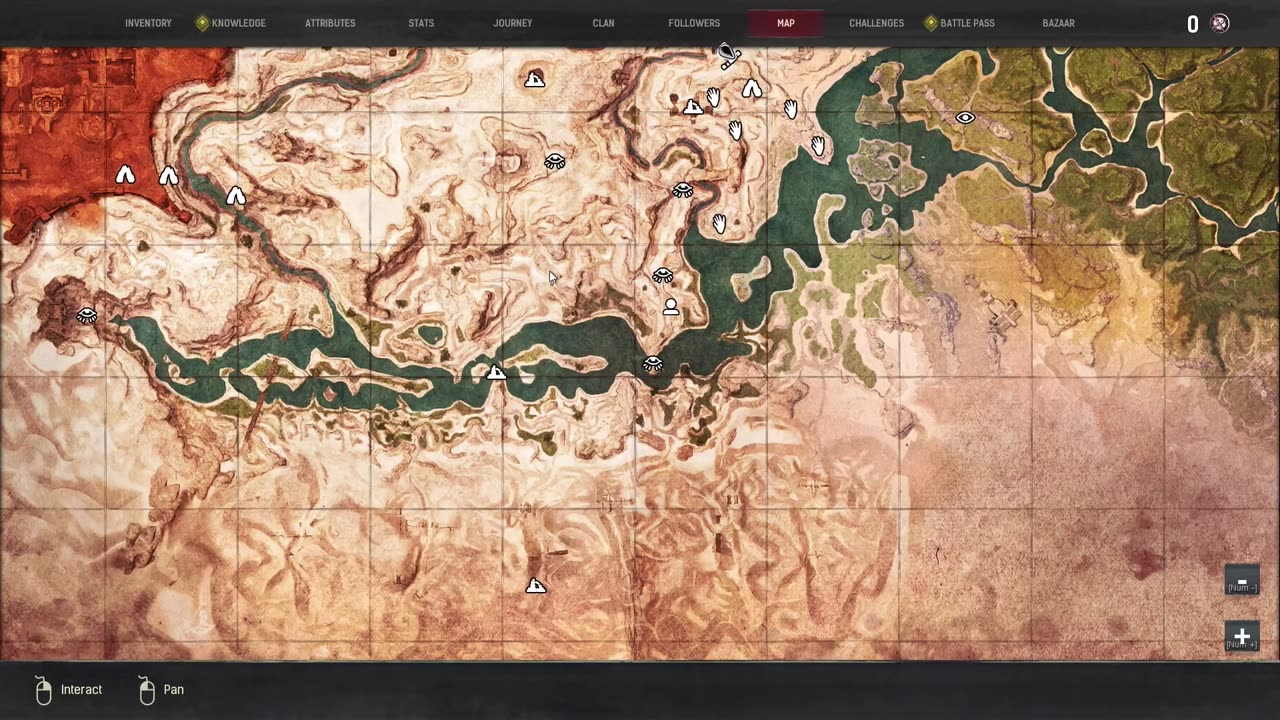Select the eye marker at the river's far west end
Image resolution: width=1280 pixels, height=720 pixels.
pyautogui.click(x=87, y=316)
